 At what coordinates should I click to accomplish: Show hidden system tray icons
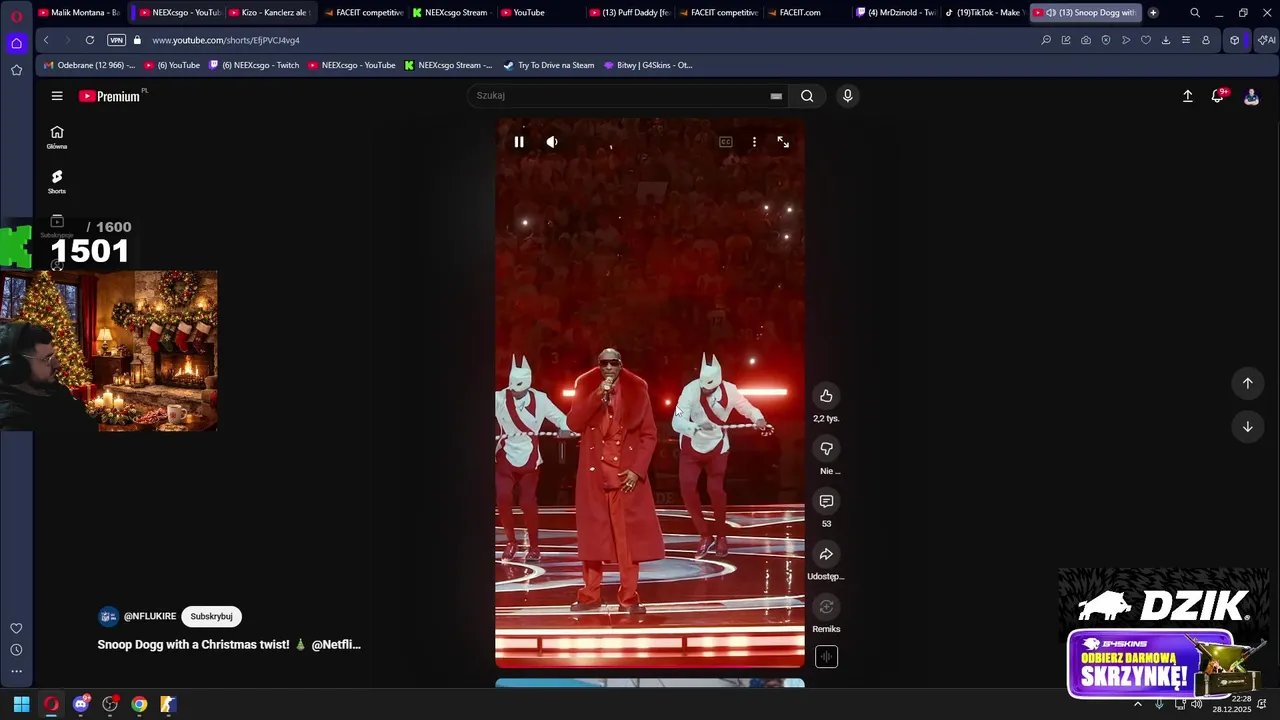coord(1137,704)
